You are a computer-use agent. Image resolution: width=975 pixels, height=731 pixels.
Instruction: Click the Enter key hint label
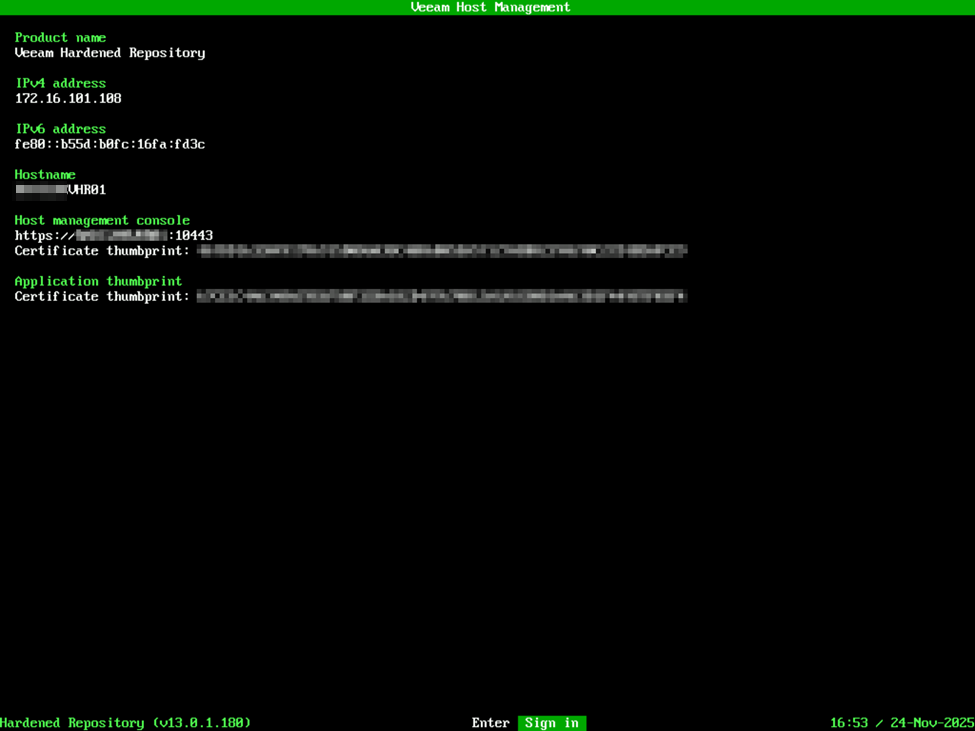point(490,723)
